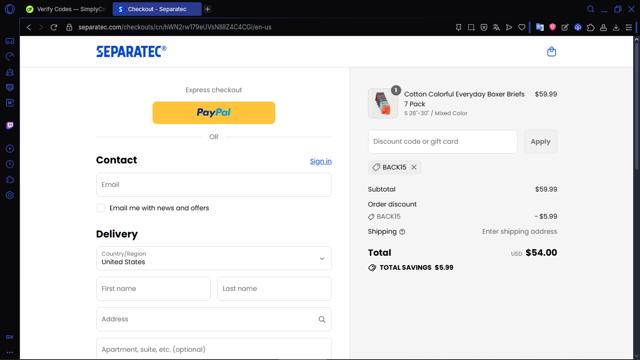Open the Google Translate extension icon
The image size is (640, 360).
coord(540,27)
